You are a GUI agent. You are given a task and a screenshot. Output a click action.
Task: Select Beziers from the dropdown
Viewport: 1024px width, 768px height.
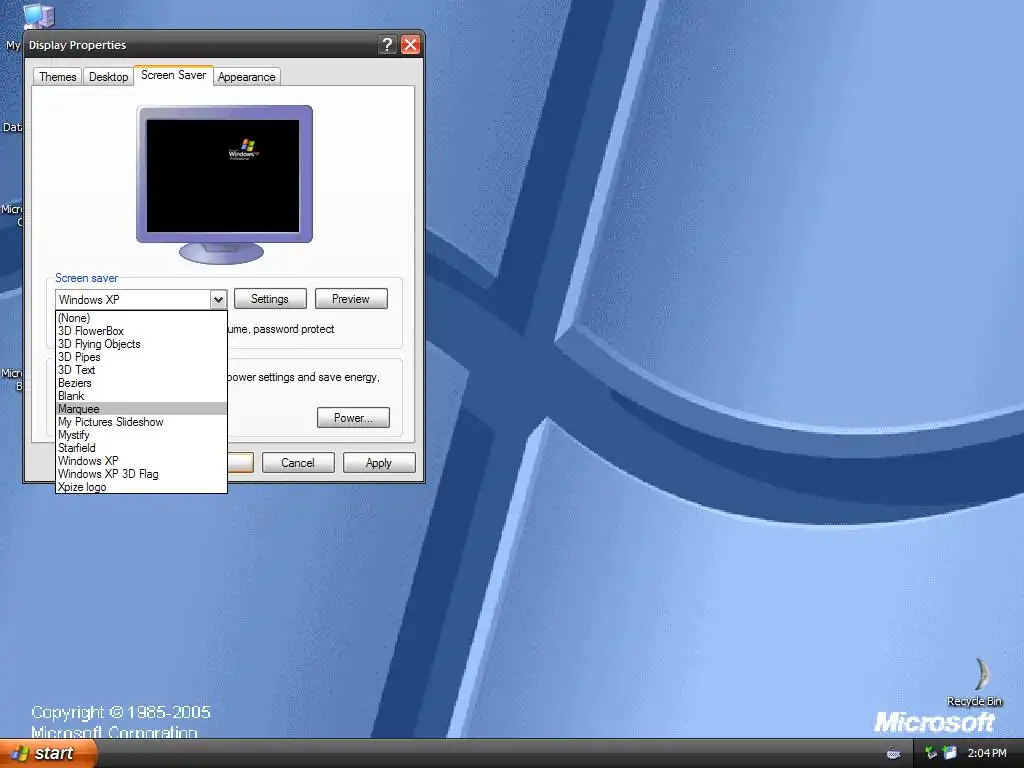coord(141,383)
